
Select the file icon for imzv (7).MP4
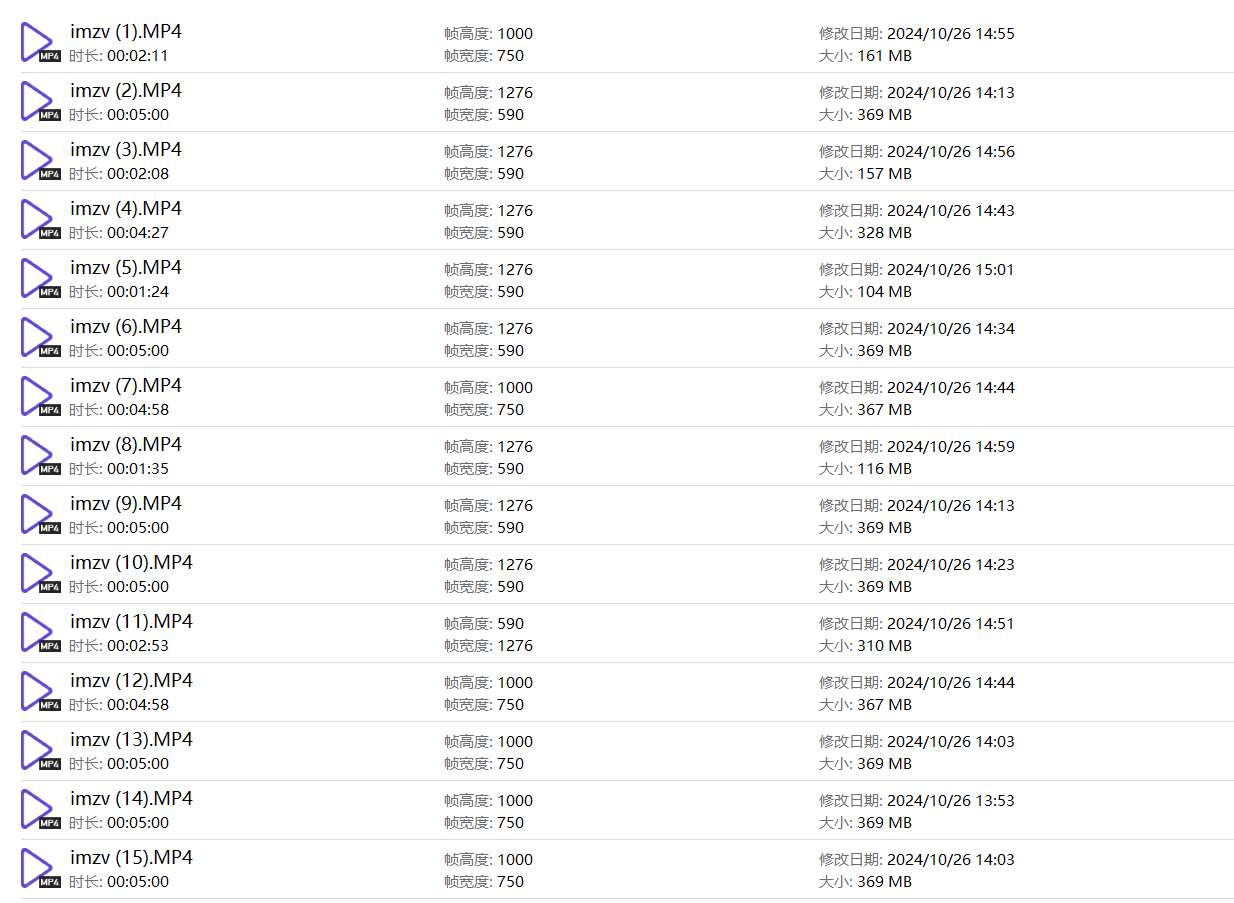point(38,397)
